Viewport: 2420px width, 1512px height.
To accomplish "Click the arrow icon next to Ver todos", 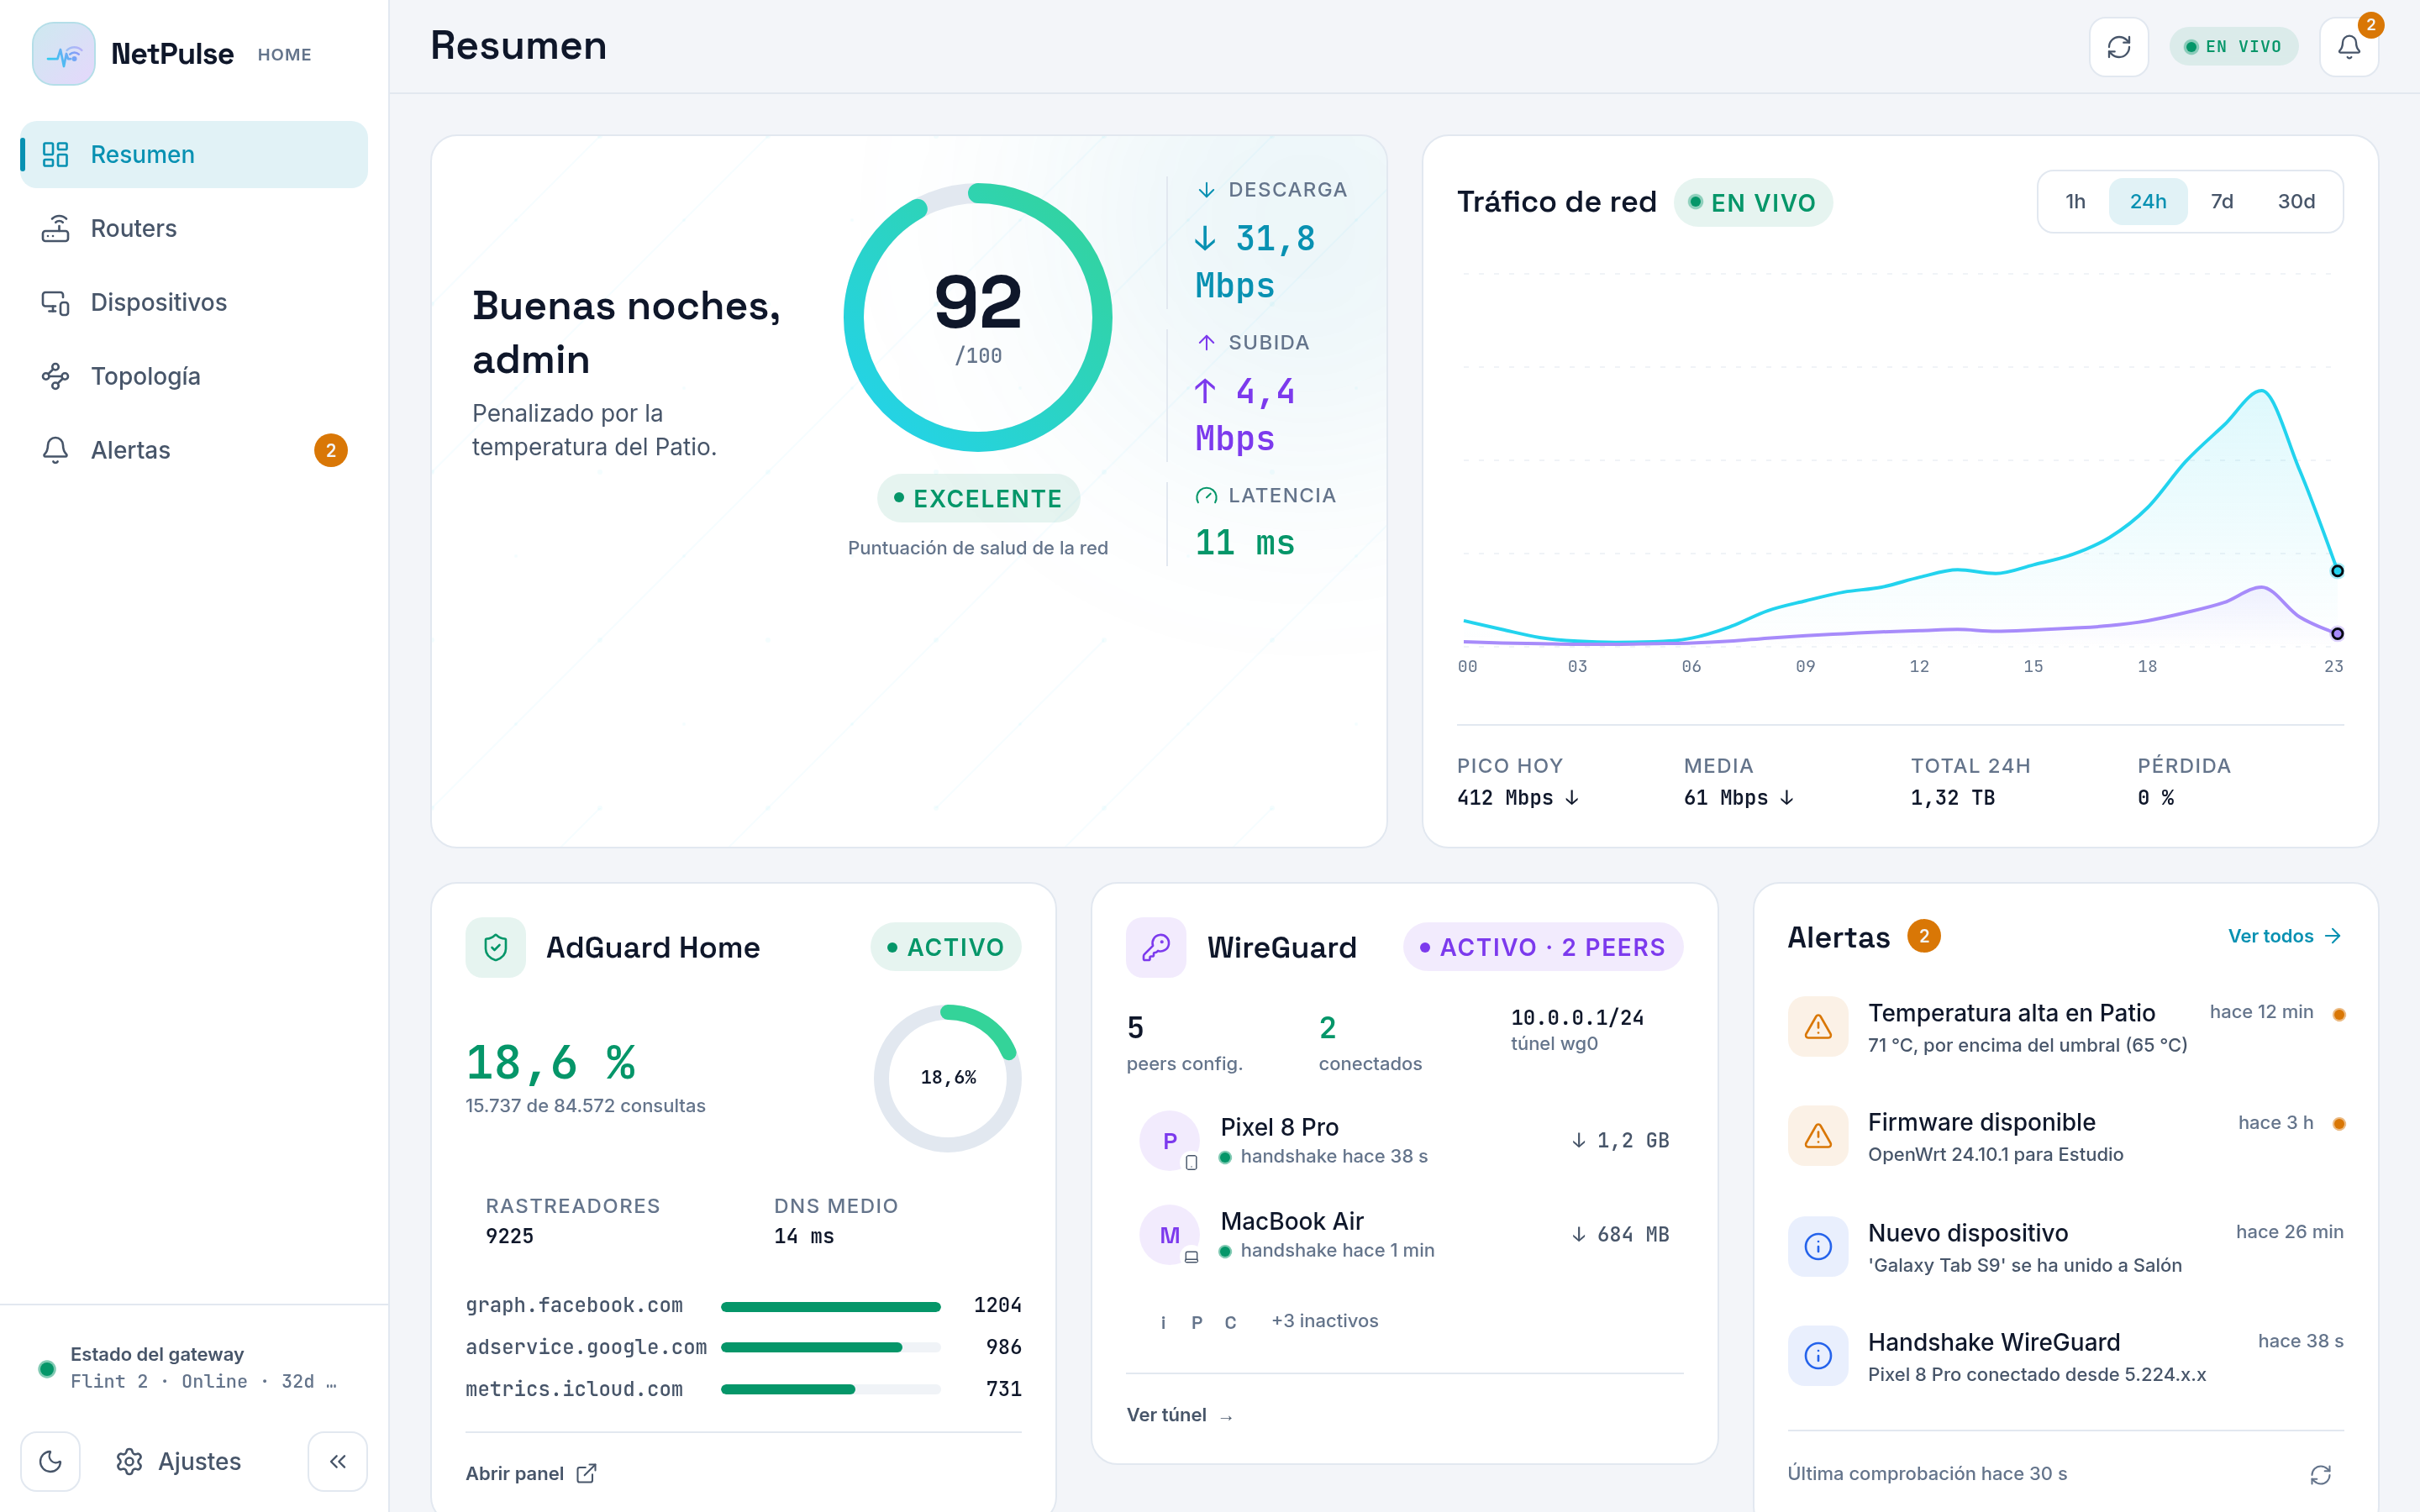I will [x=2333, y=936].
